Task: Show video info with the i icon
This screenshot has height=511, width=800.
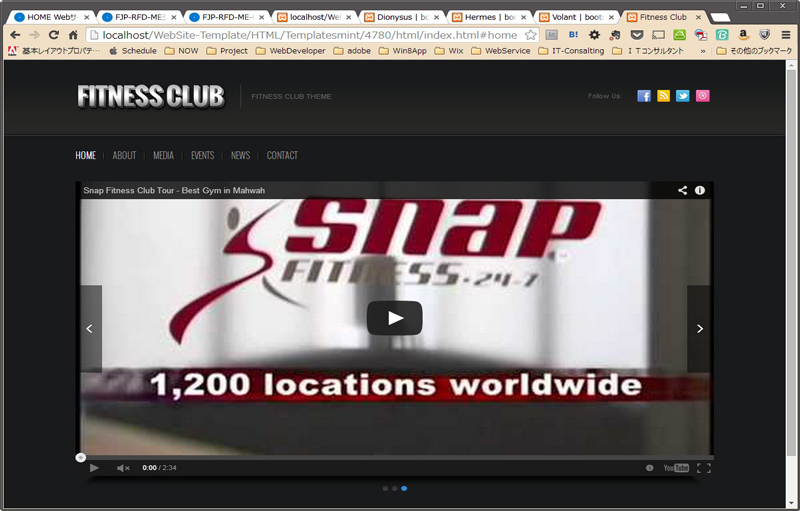Action: [700, 190]
